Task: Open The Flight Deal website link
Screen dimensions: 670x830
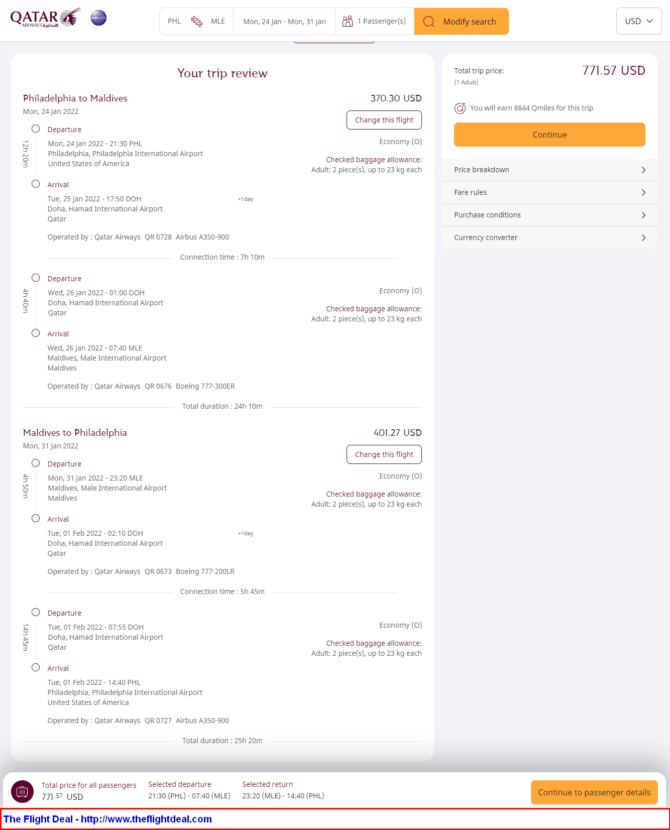Action: click(x=107, y=819)
